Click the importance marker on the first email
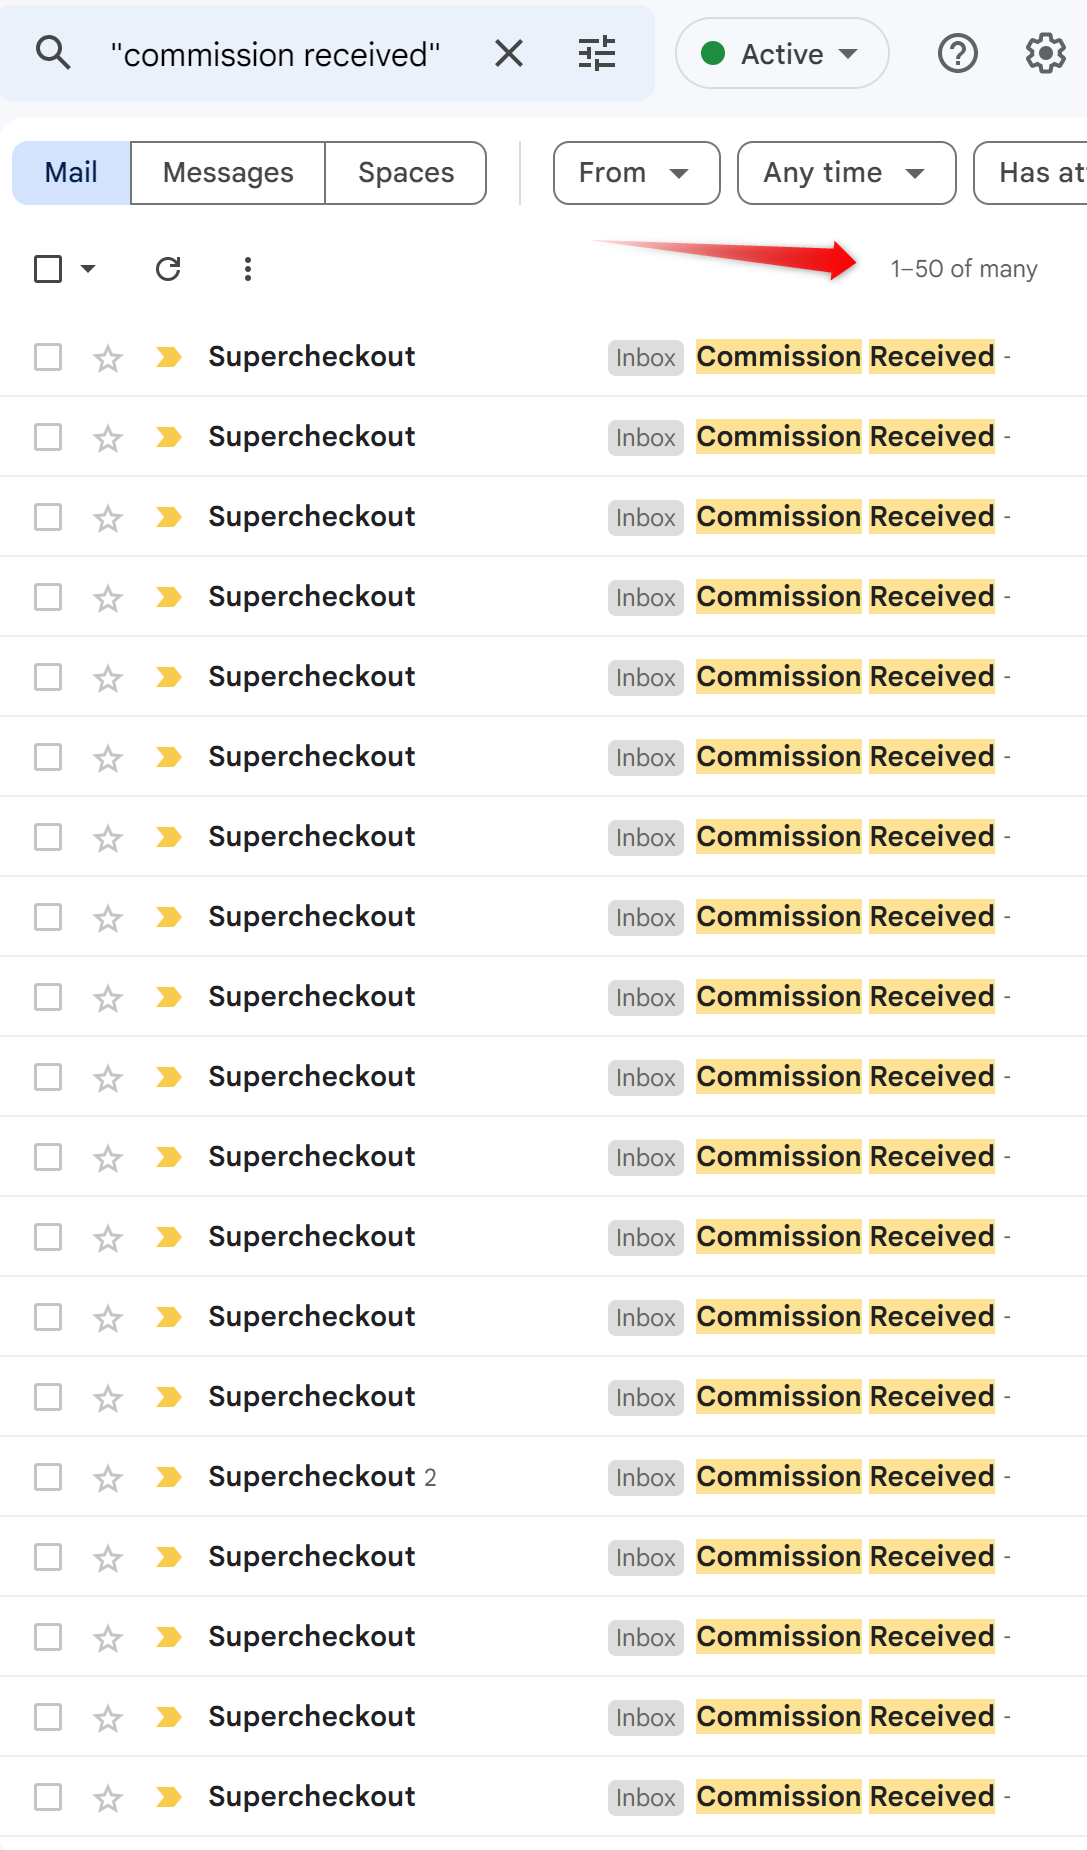This screenshot has height=1850, width=1087. click(168, 357)
